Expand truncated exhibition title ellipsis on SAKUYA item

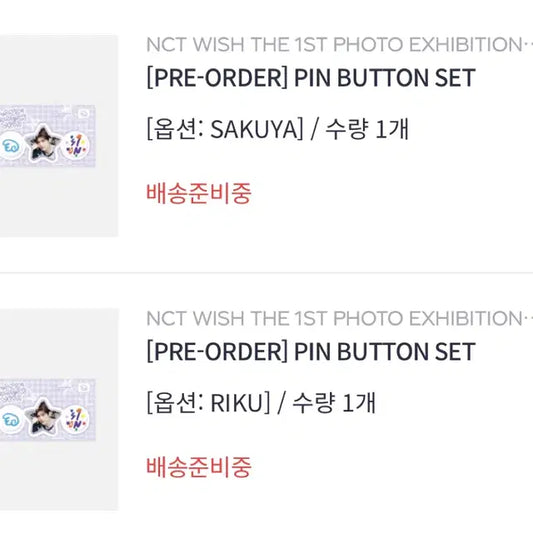tap(528, 45)
